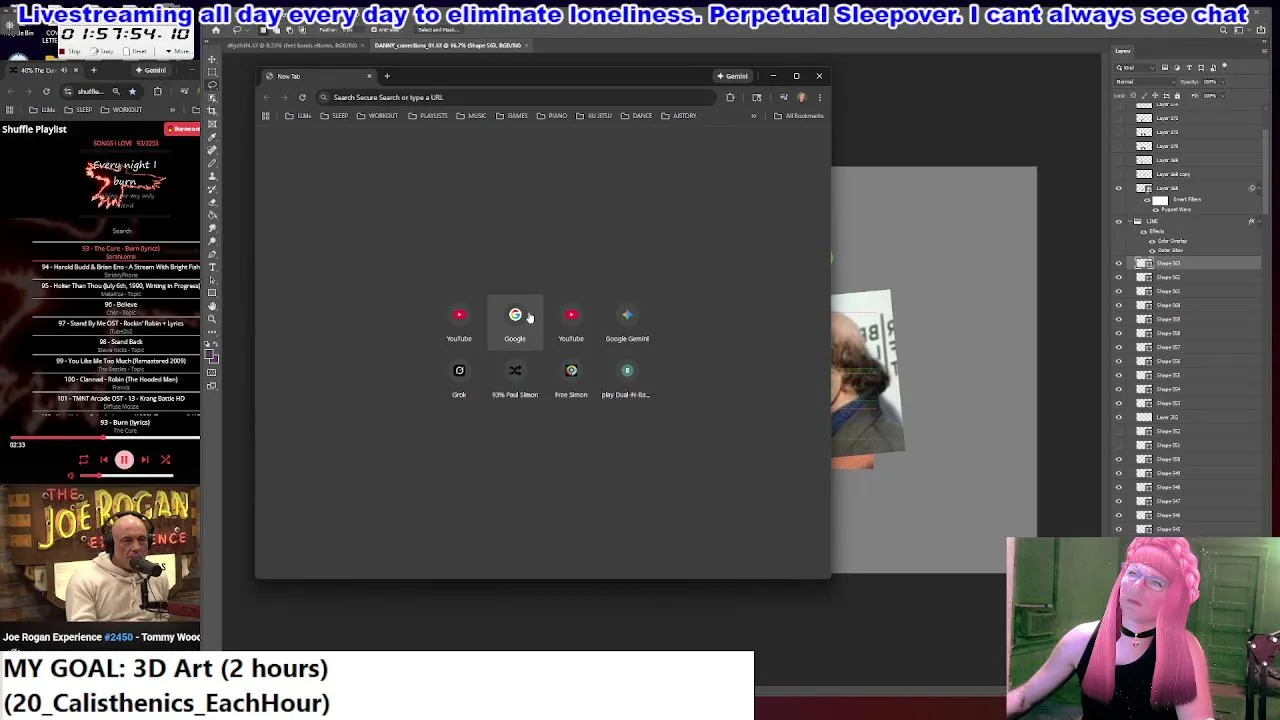This screenshot has height=720, width=1280.
Task: Hide the LINE group layer
Action: [x=1119, y=221]
